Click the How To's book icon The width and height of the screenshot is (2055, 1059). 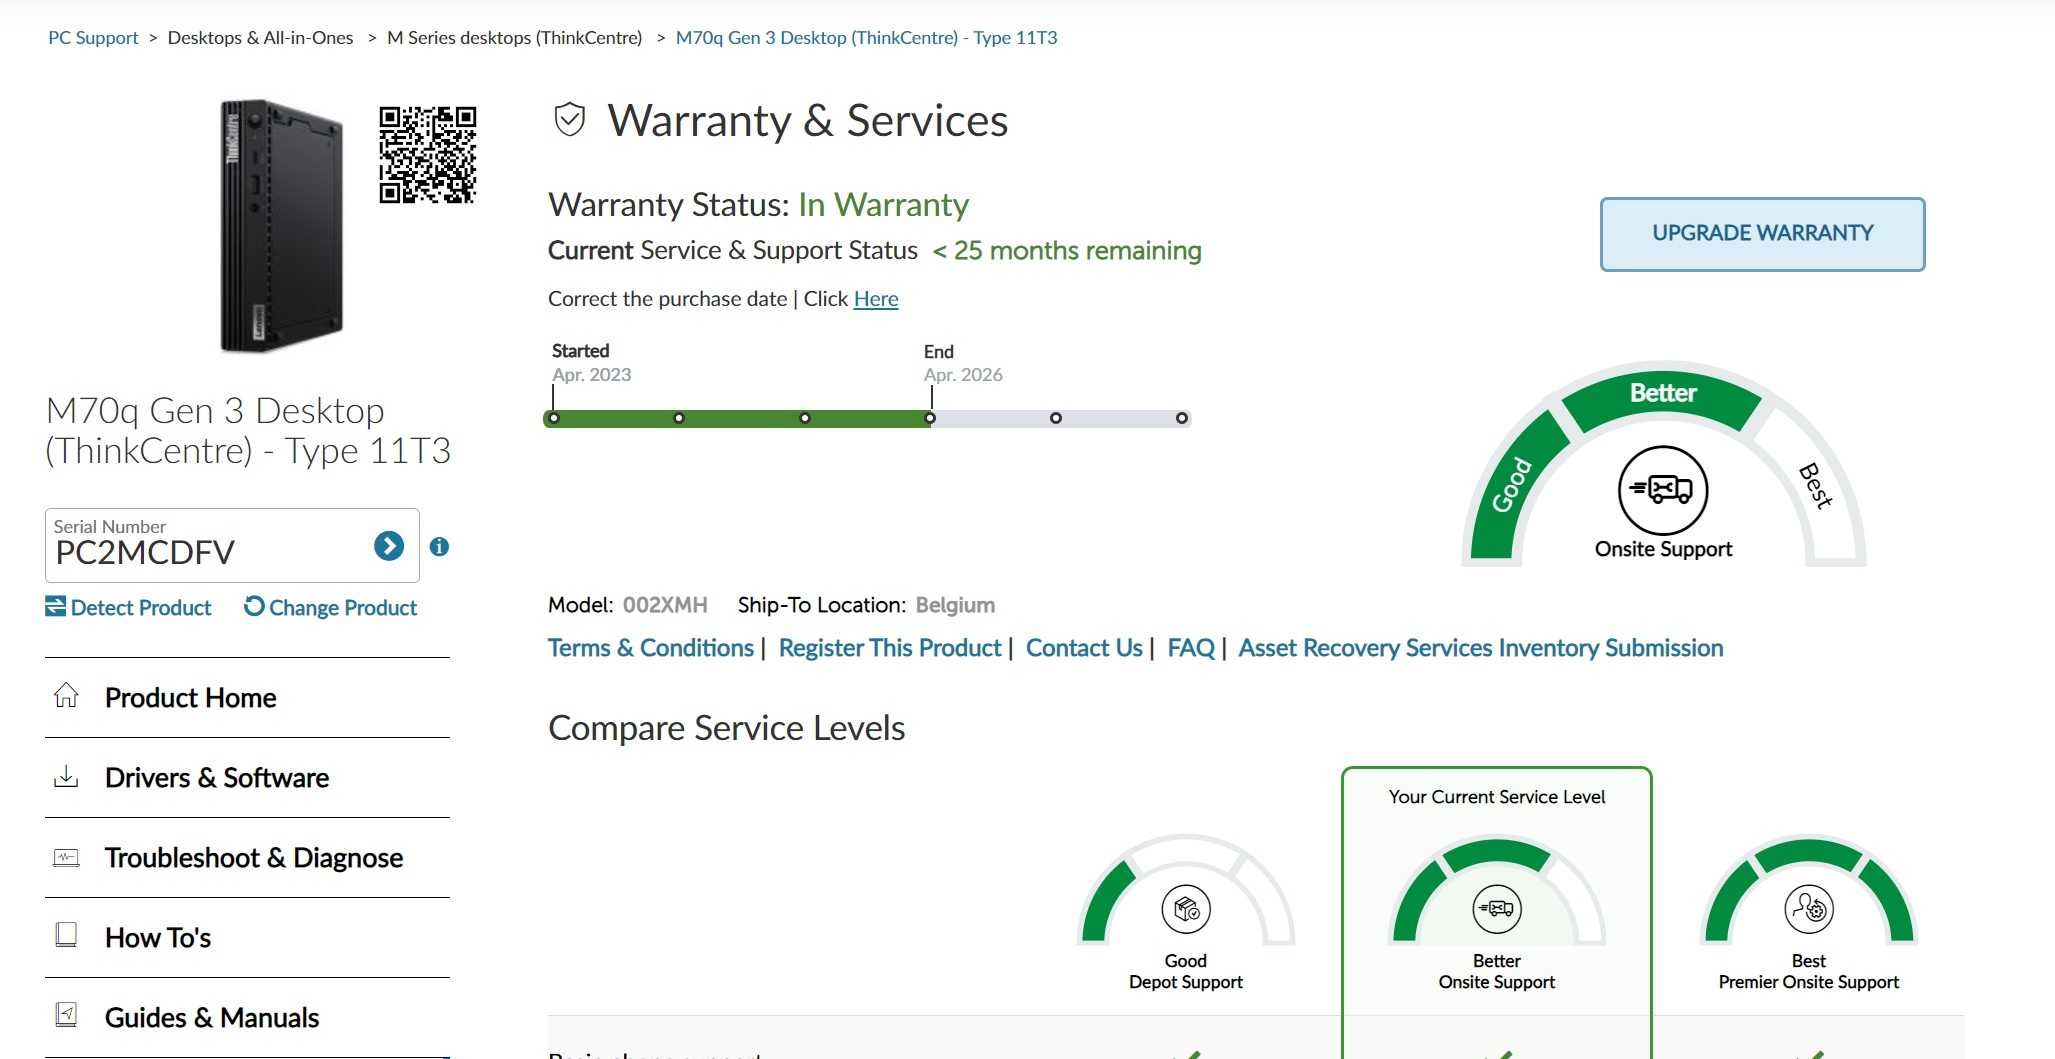point(66,935)
